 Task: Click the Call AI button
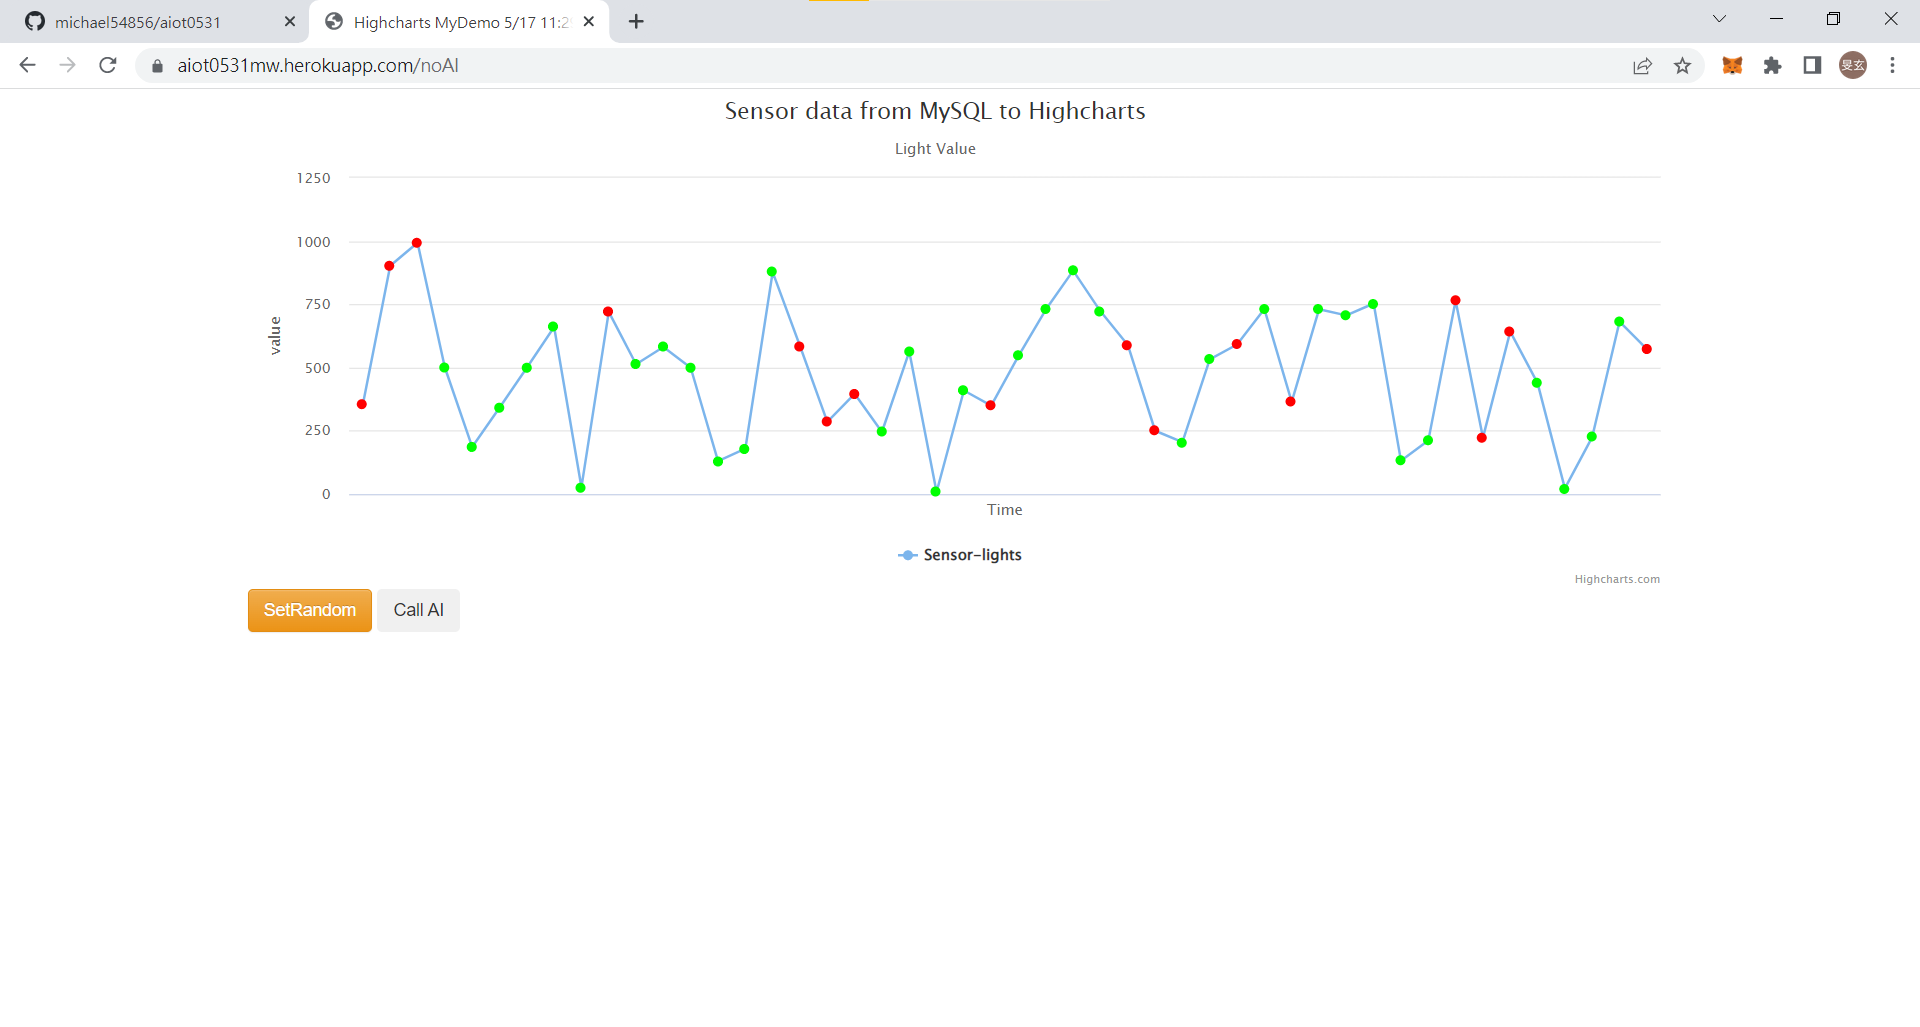(418, 610)
